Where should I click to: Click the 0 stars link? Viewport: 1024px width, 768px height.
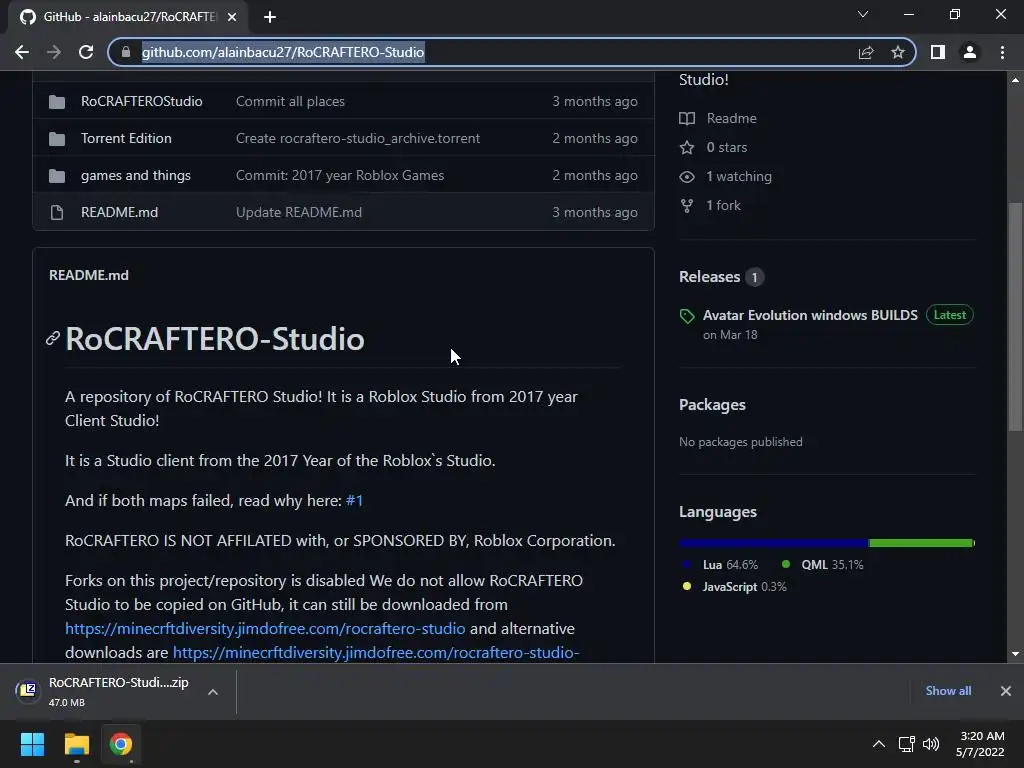726,148
